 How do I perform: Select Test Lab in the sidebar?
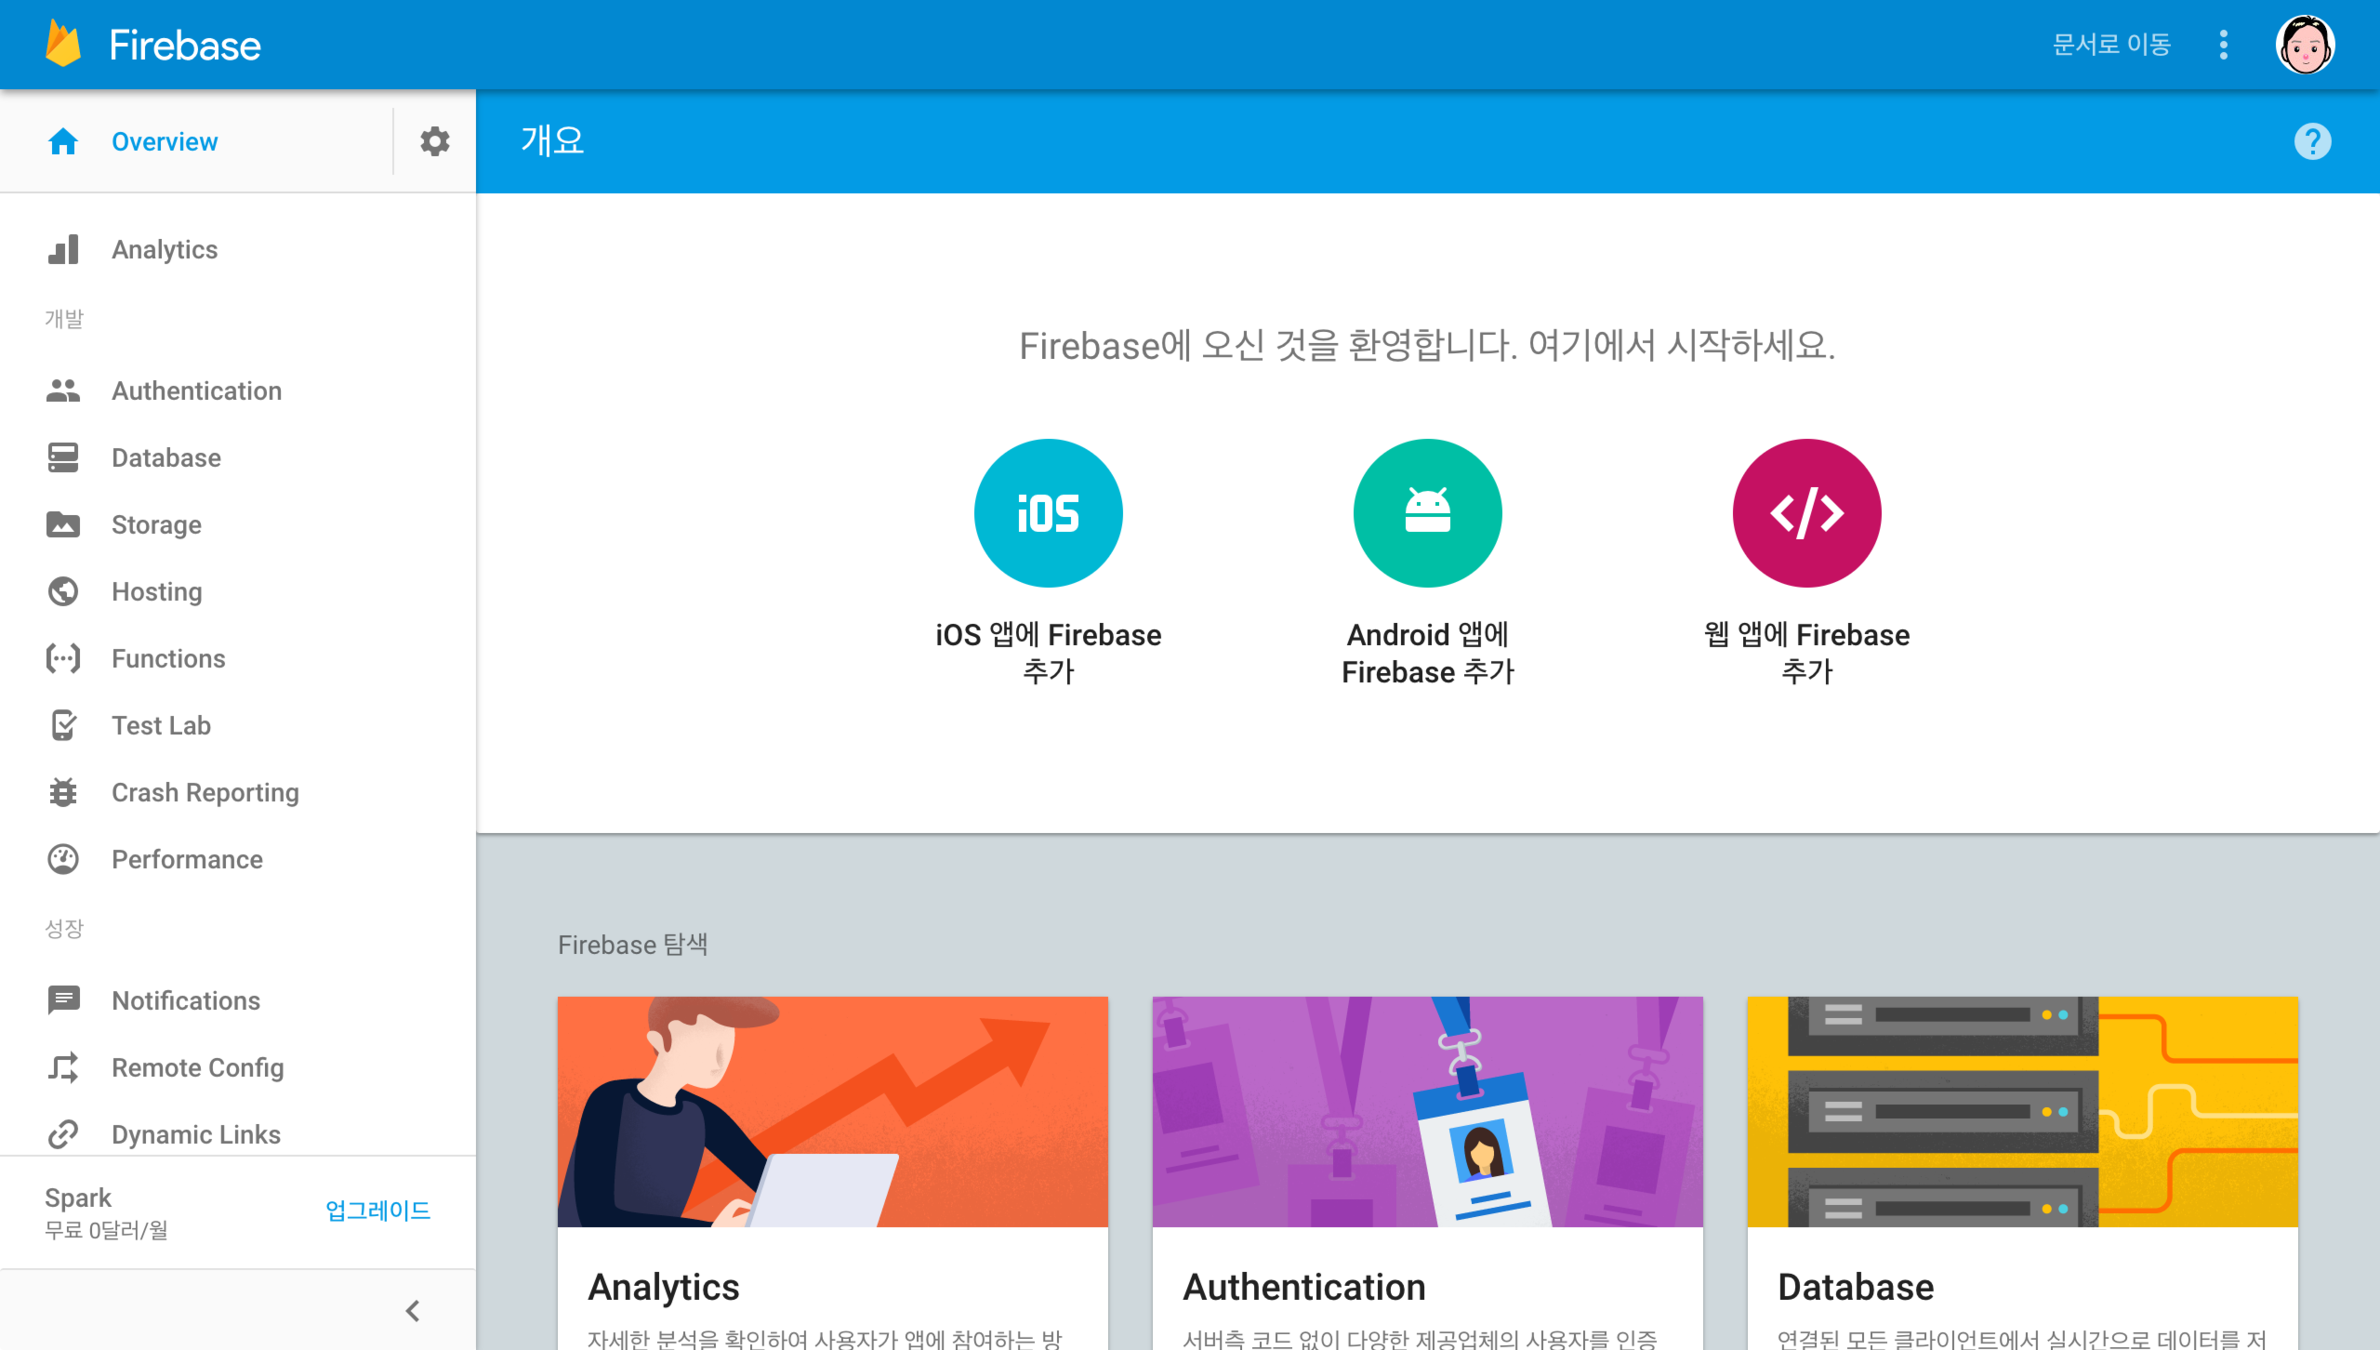161,725
